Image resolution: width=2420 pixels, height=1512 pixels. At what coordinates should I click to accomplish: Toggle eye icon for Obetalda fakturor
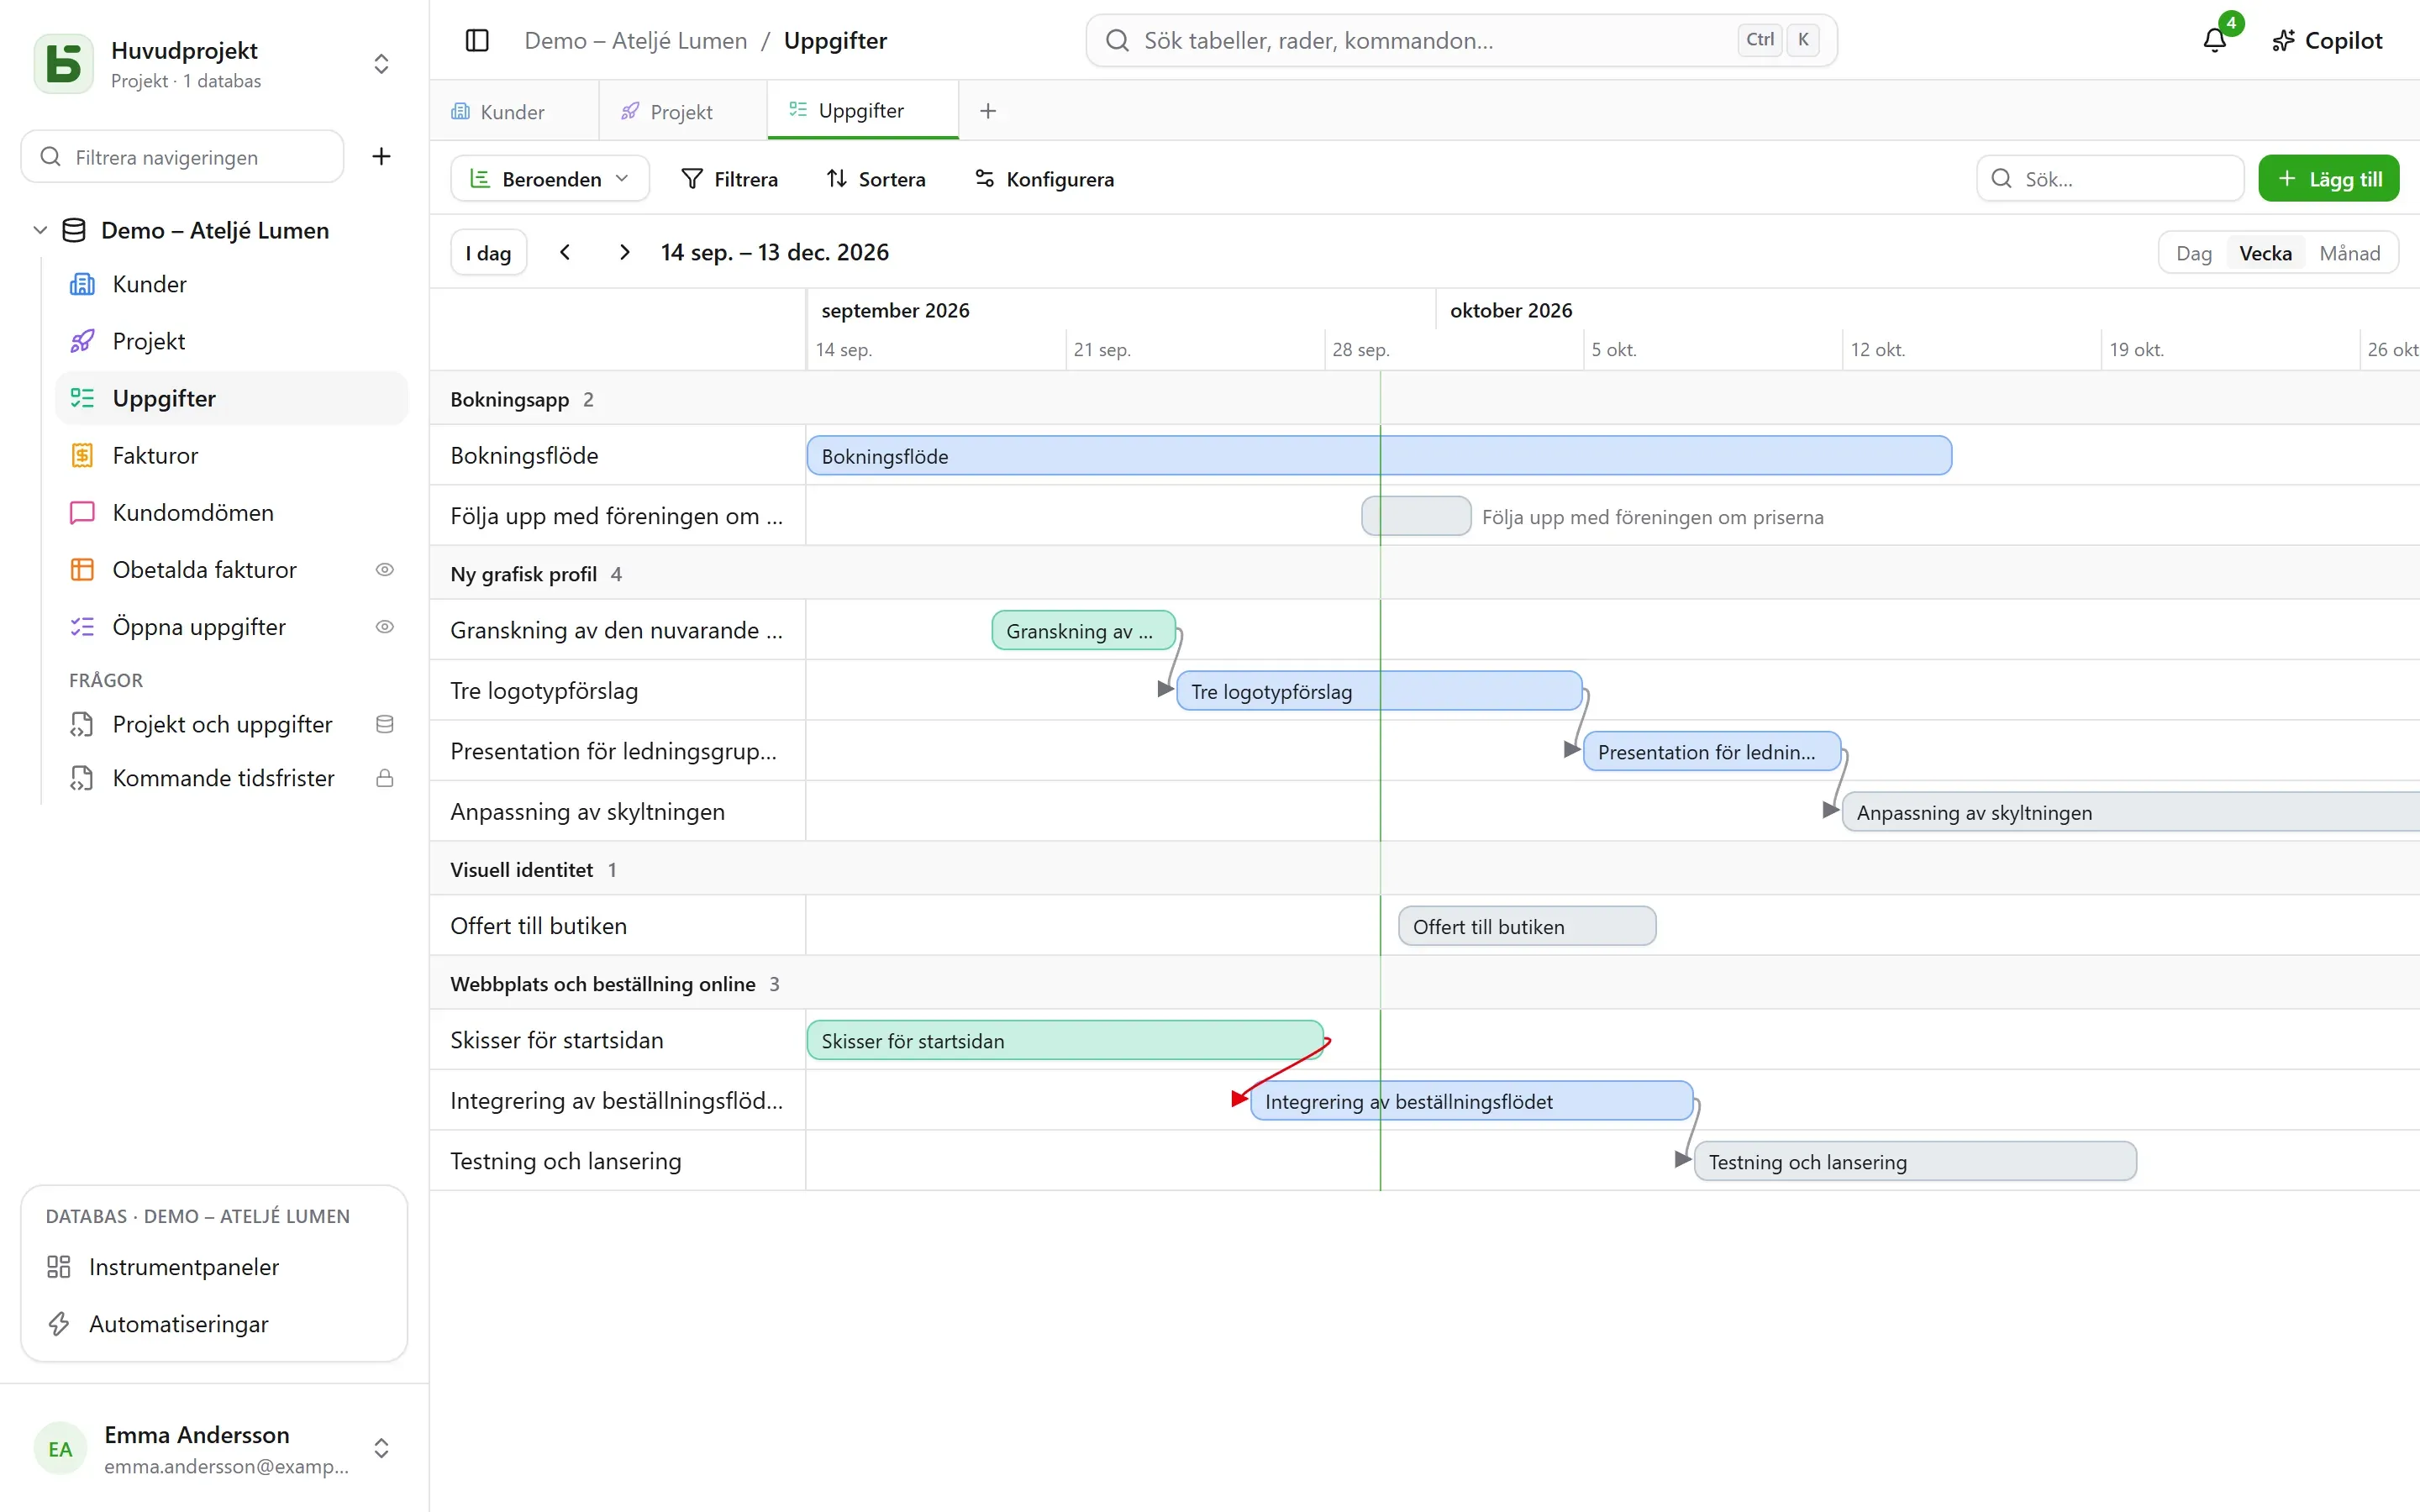point(384,569)
